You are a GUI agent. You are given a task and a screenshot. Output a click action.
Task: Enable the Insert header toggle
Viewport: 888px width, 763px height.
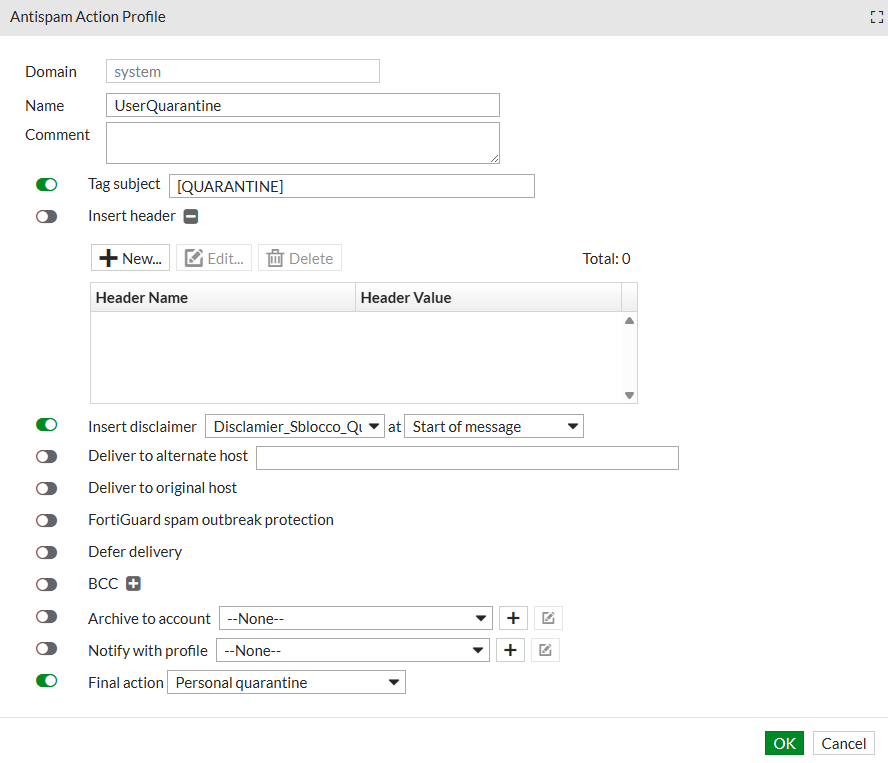[46, 217]
